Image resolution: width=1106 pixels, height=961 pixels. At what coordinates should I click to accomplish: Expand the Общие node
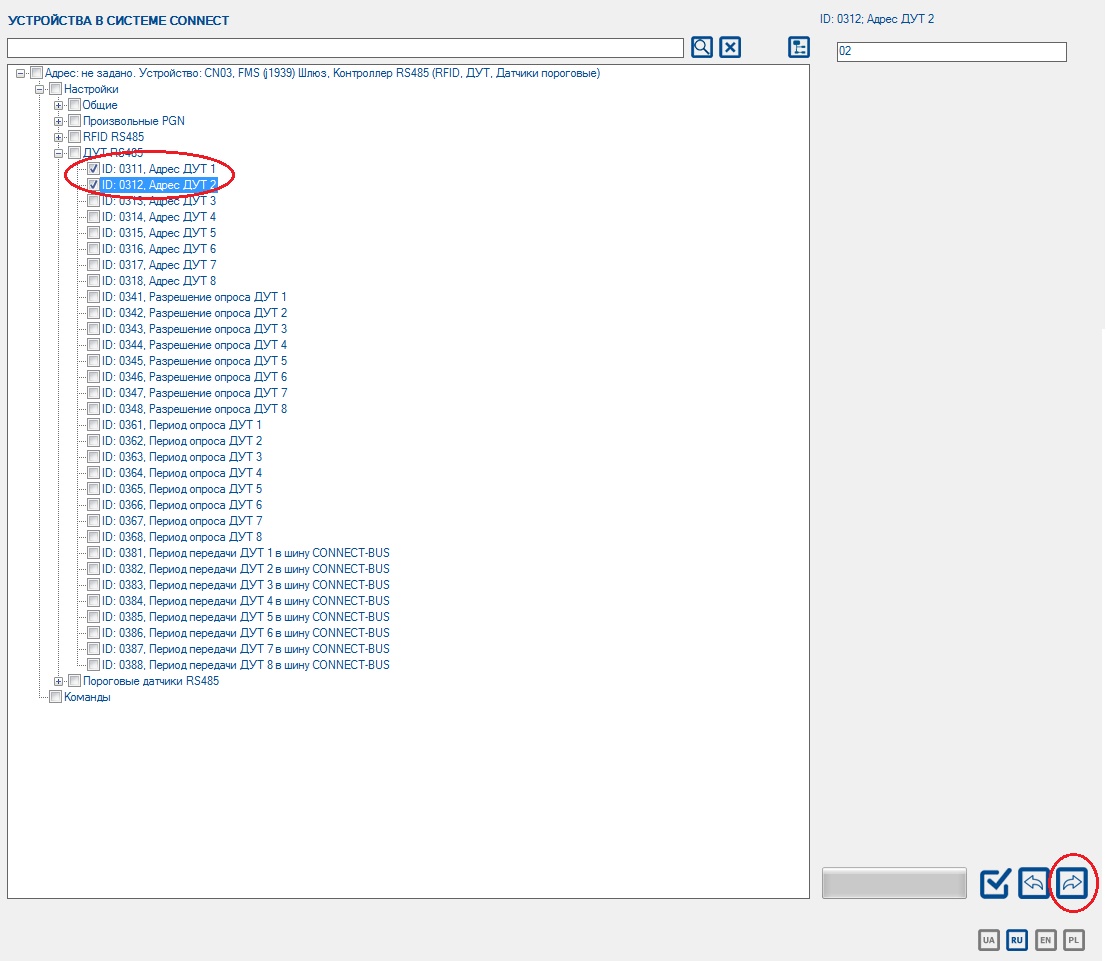pyautogui.click(x=59, y=105)
